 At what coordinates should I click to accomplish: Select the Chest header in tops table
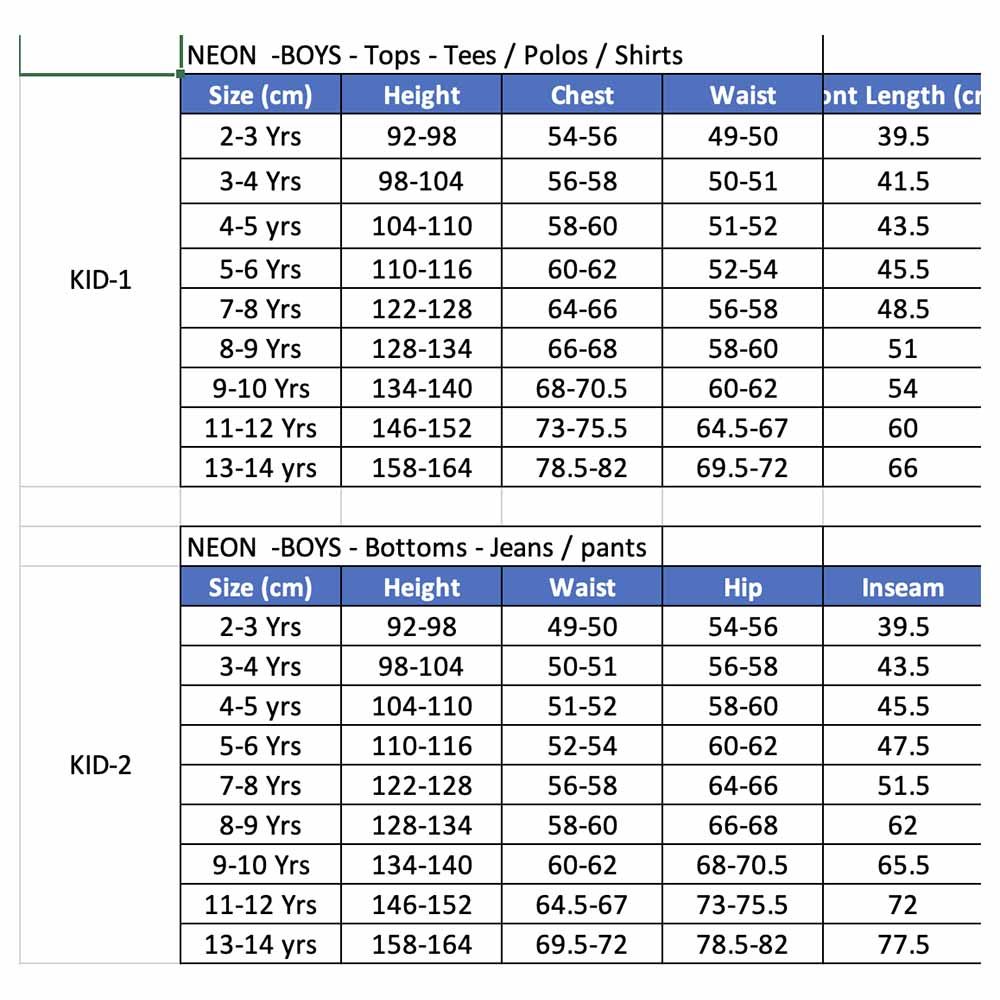[582, 95]
